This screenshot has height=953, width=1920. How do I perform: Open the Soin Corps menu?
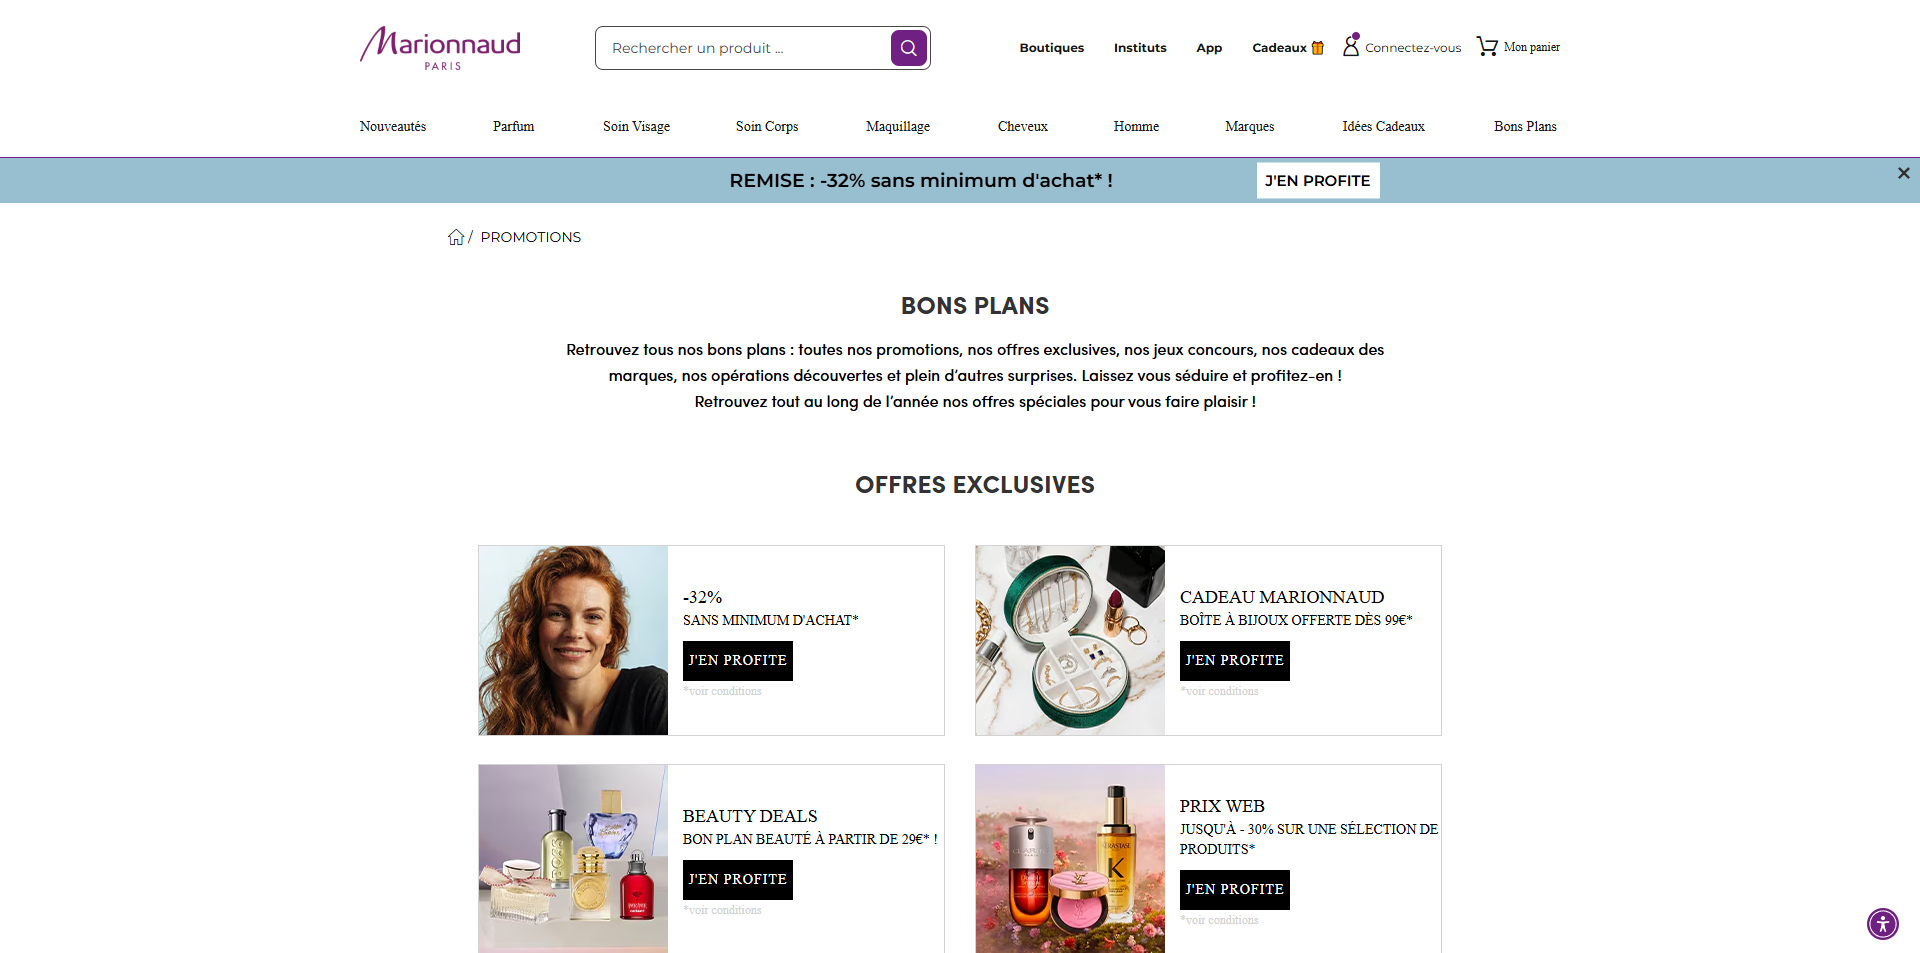pos(767,126)
